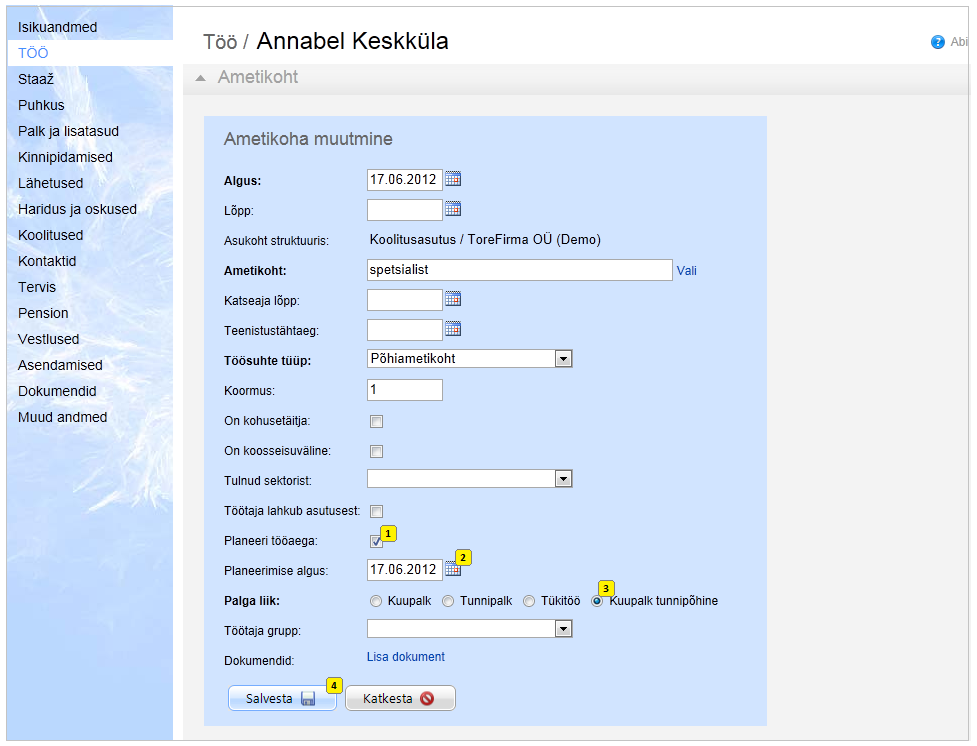Open calendar icon for Katseaja lõpp
The image size is (977, 746).
click(453, 299)
